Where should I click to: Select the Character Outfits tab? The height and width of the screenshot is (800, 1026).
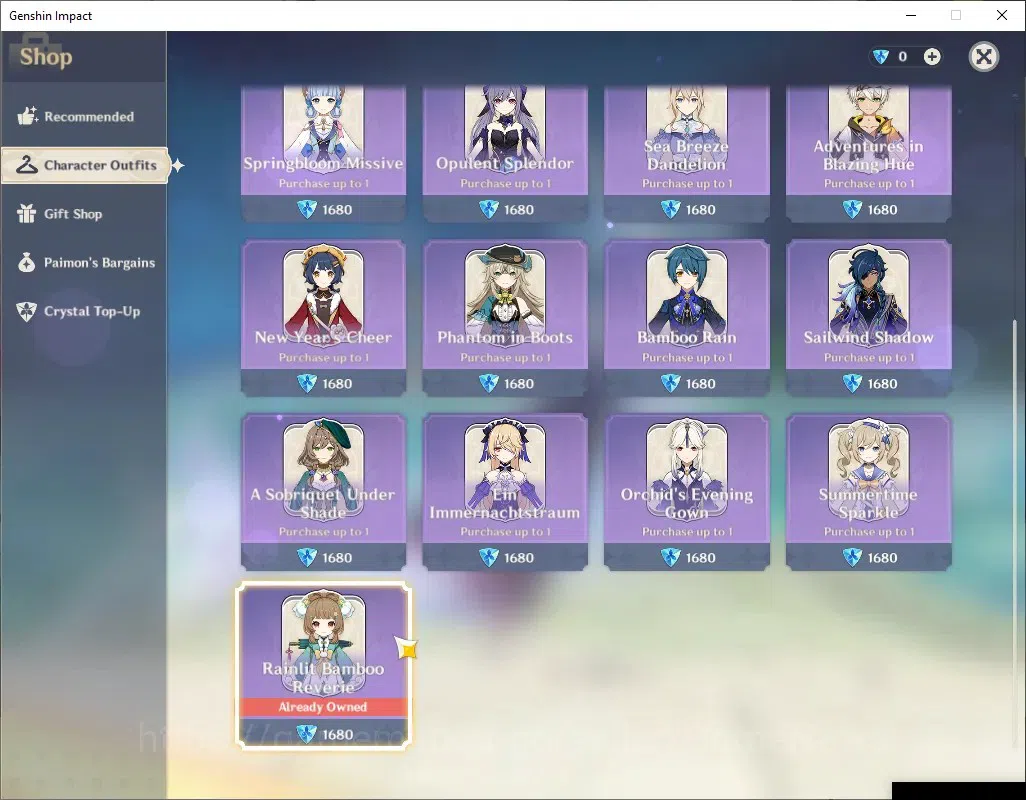(85, 165)
